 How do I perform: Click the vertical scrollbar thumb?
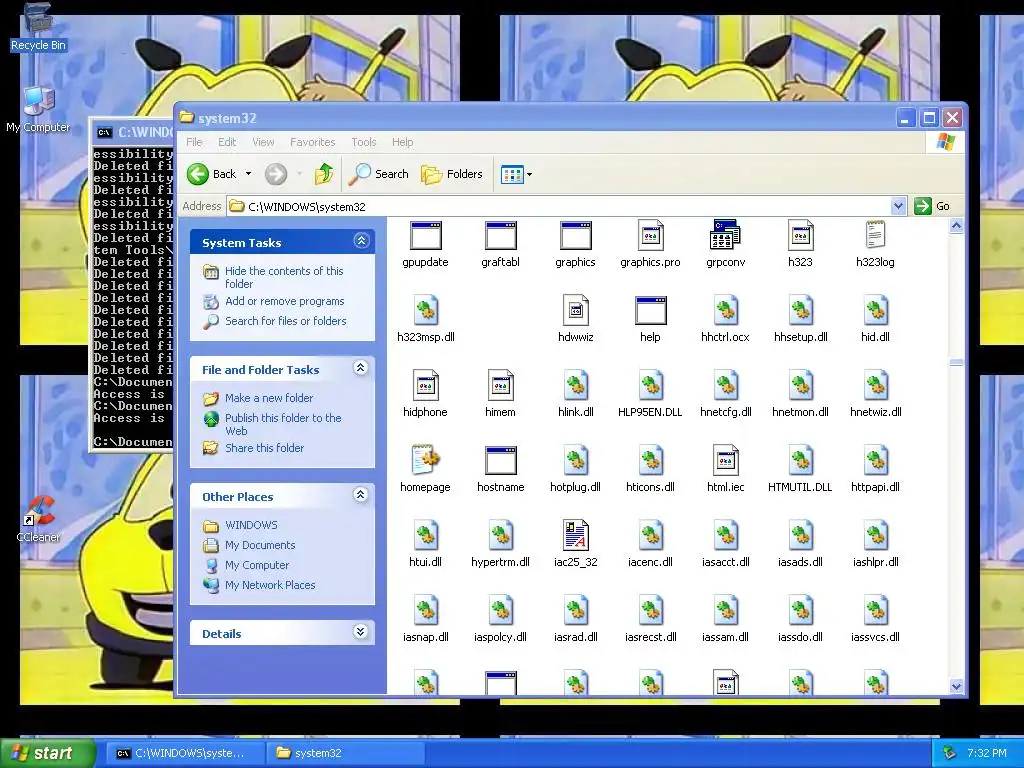tap(956, 362)
